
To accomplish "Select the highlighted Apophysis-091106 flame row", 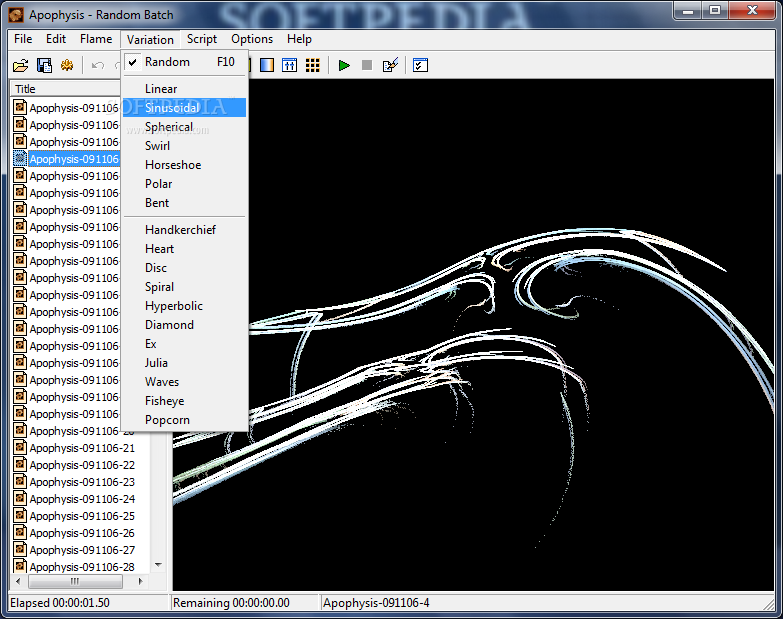I will coord(74,159).
